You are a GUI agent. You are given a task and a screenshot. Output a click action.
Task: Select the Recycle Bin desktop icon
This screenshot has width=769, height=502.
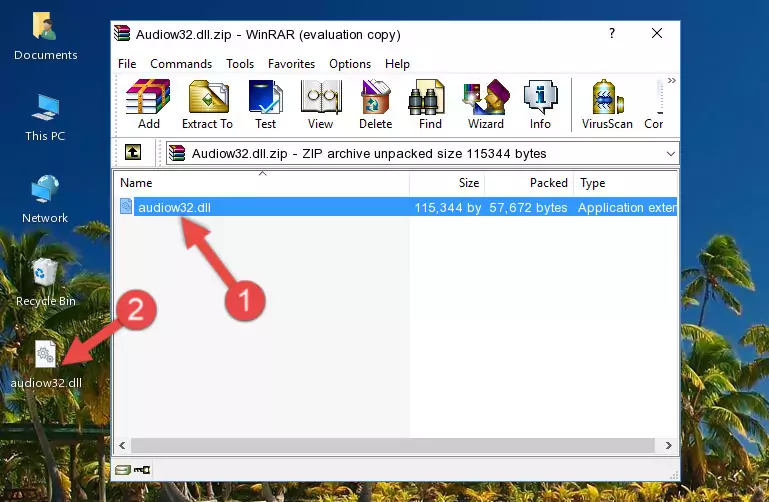46,282
